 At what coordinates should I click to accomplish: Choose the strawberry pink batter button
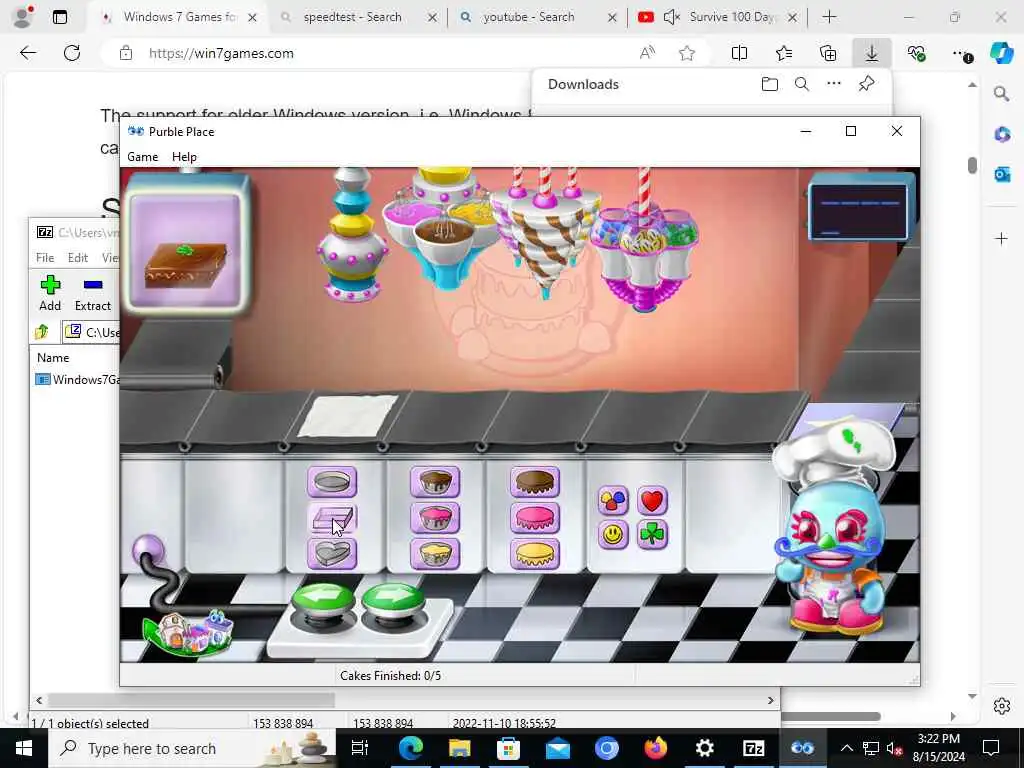tap(435, 518)
